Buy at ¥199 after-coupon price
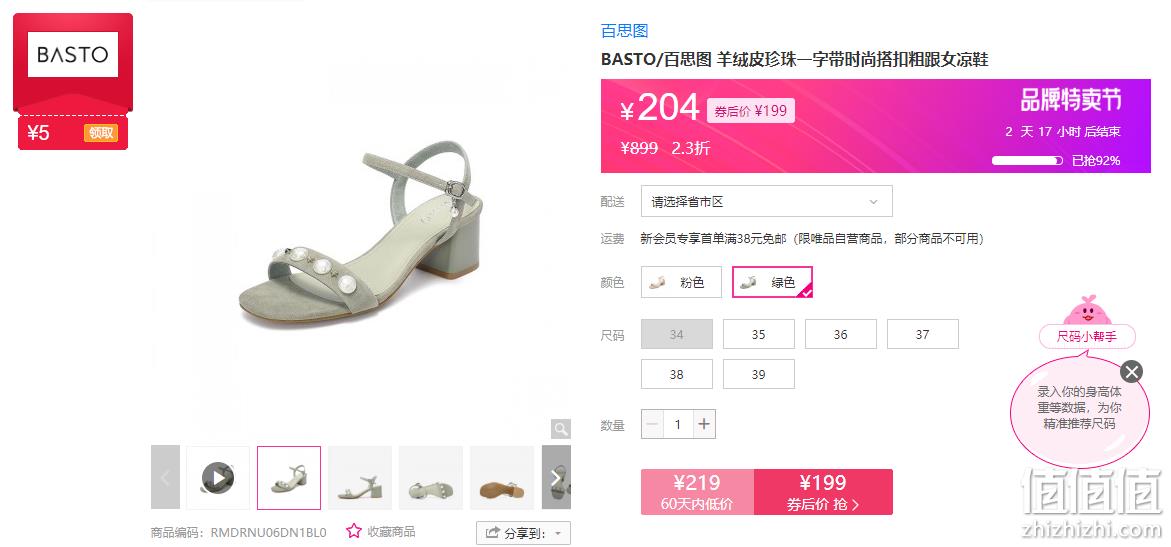This screenshot has height=547, width=1171. (823, 492)
